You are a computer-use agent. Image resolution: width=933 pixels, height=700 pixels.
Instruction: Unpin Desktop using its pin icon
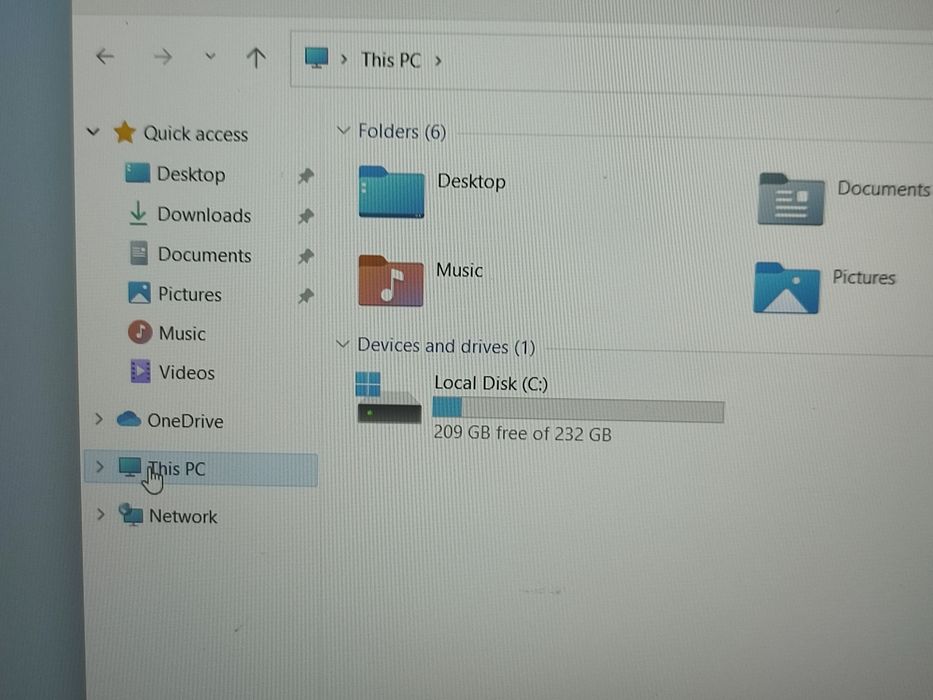(x=305, y=176)
